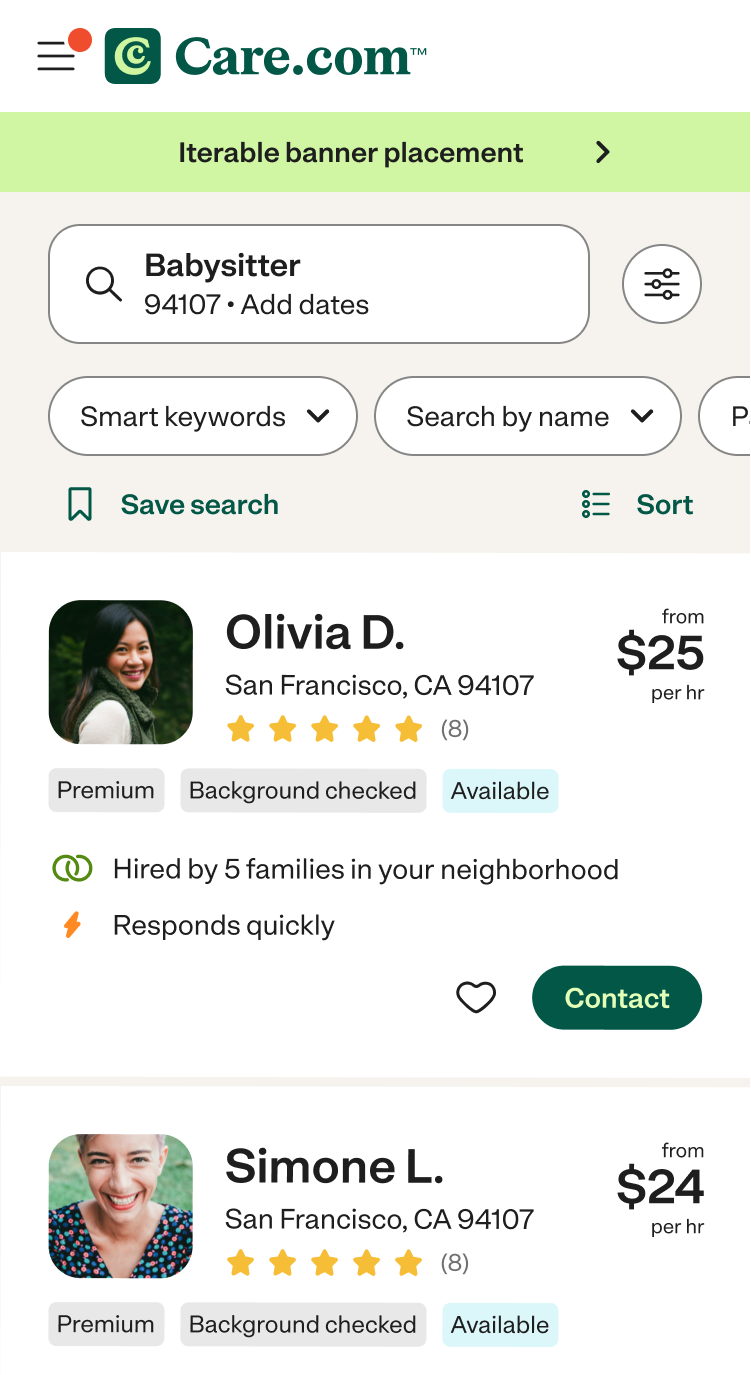Screen dimensions: 751x1375
Task: Open Simone L.'s profile photo
Action: click(x=121, y=1206)
